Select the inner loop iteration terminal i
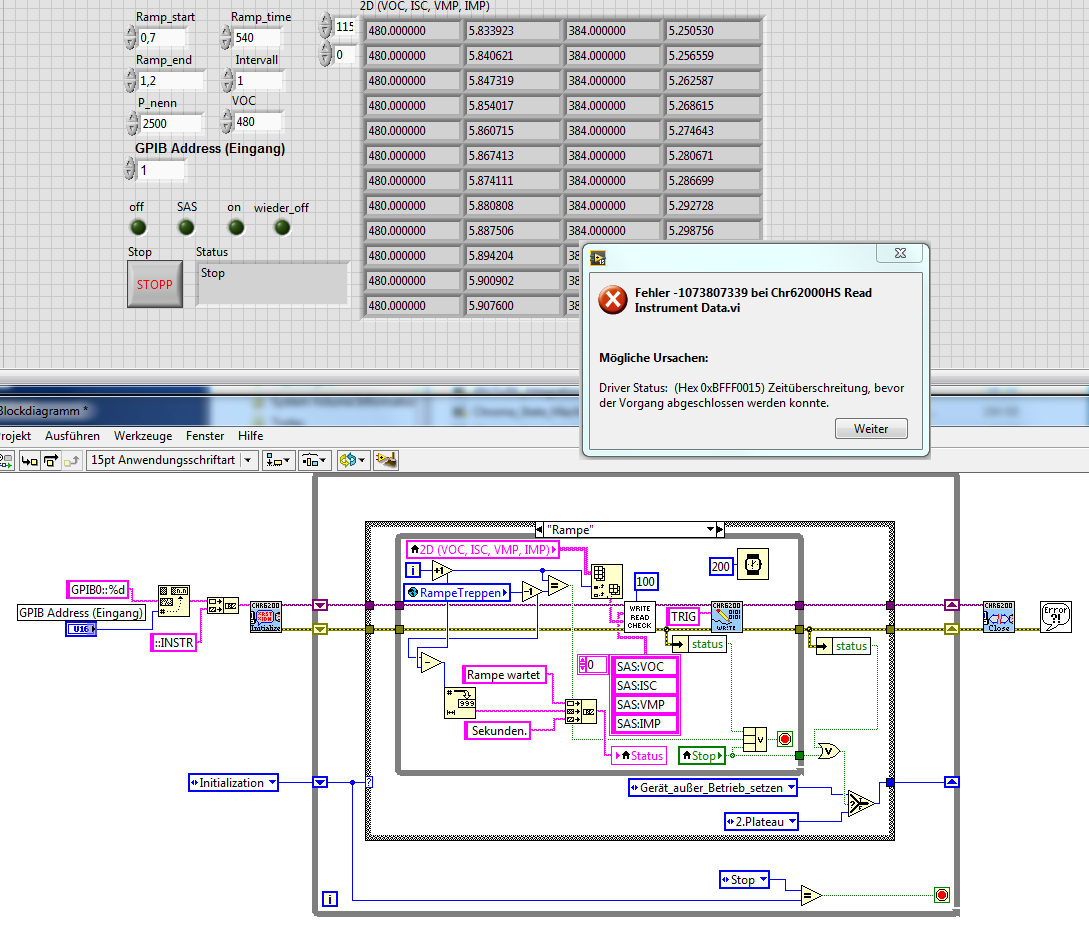This screenshot has width=1089, height=933. [413, 570]
